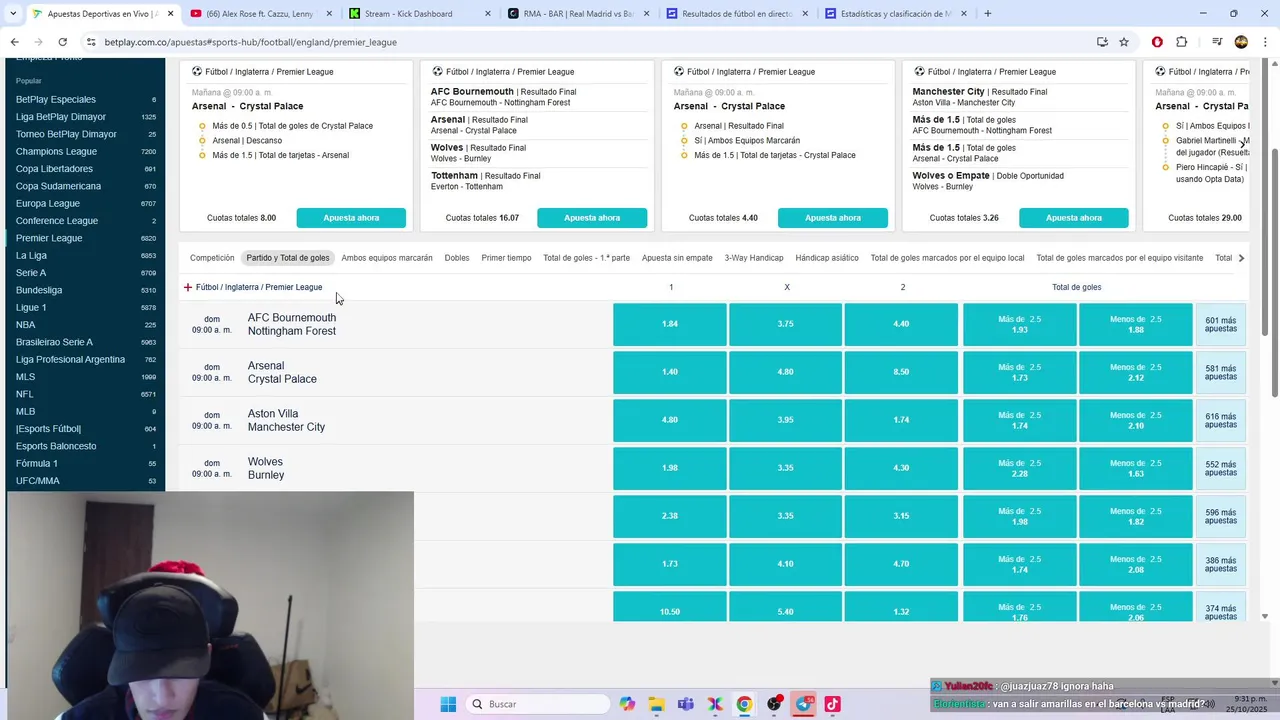Open the TikTok taskbar icon
Screen dimensions: 1280x720
point(832,704)
